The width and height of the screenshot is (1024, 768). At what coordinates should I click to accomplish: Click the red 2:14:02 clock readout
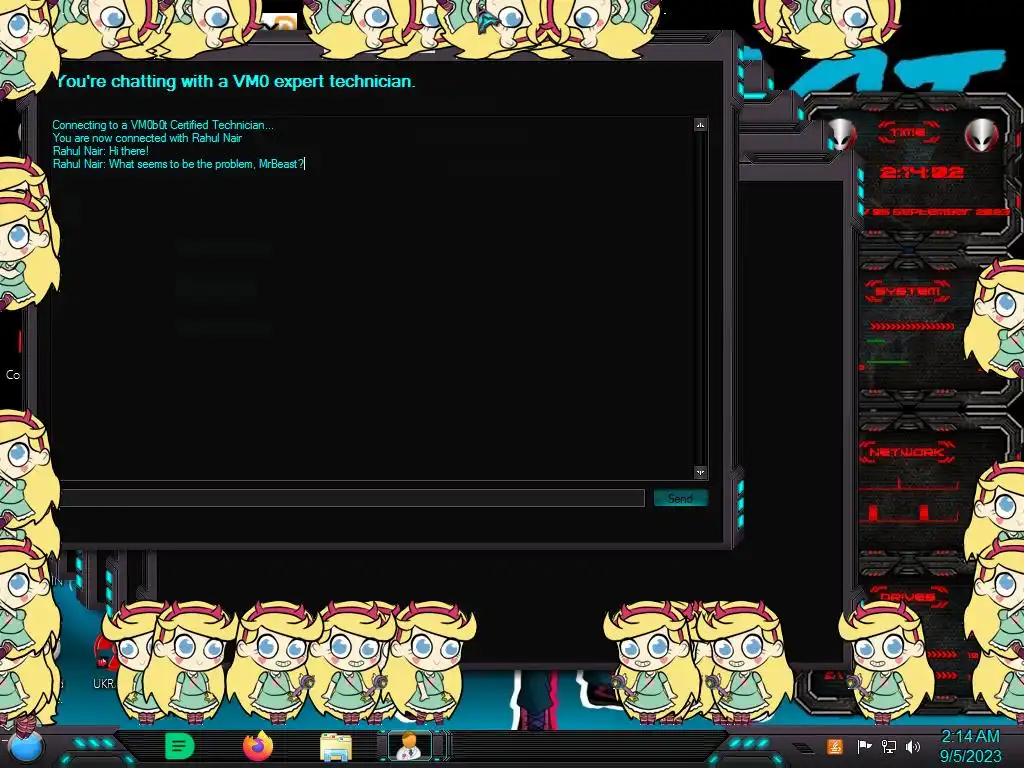tap(921, 172)
